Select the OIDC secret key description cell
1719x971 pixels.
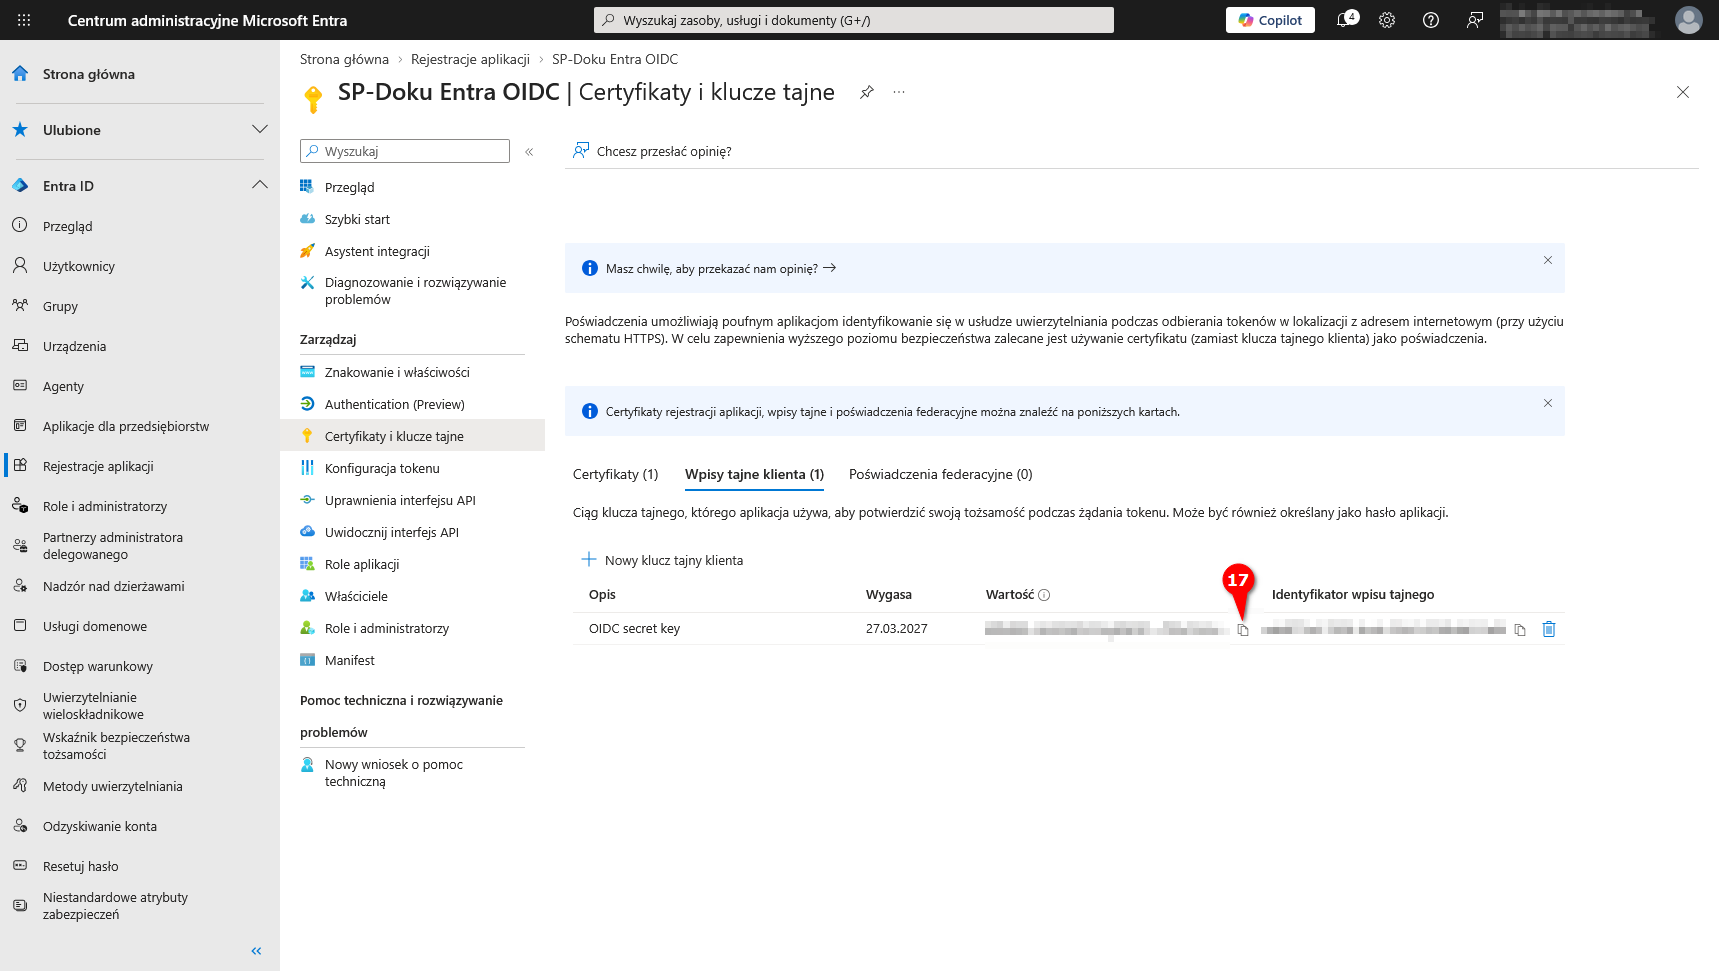(634, 629)
